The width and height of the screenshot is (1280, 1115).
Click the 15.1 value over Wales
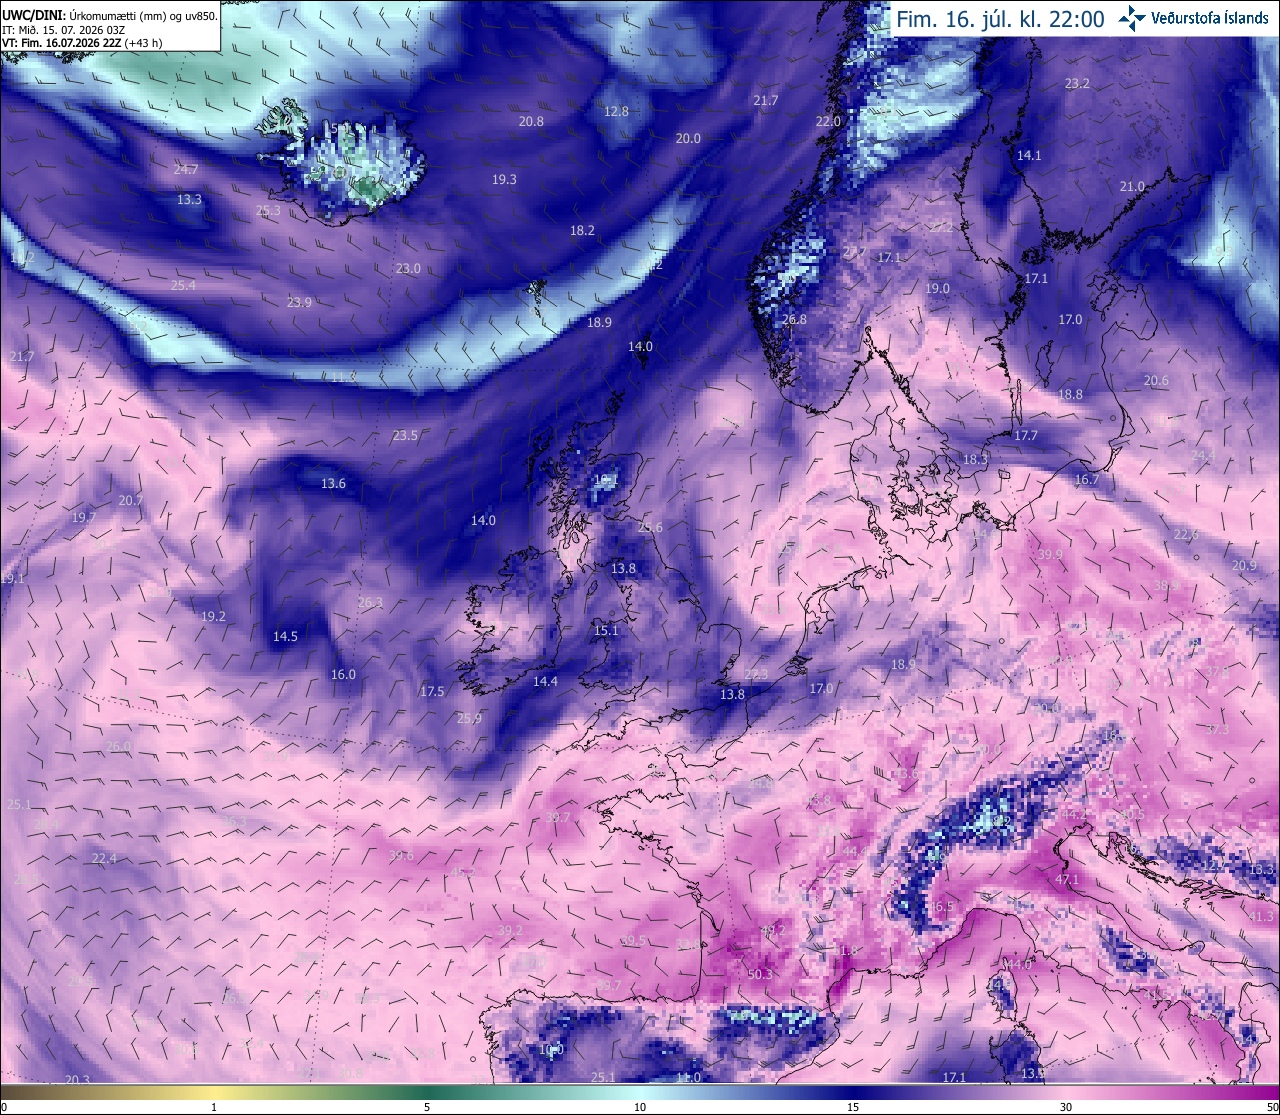(x=606, y=630)
